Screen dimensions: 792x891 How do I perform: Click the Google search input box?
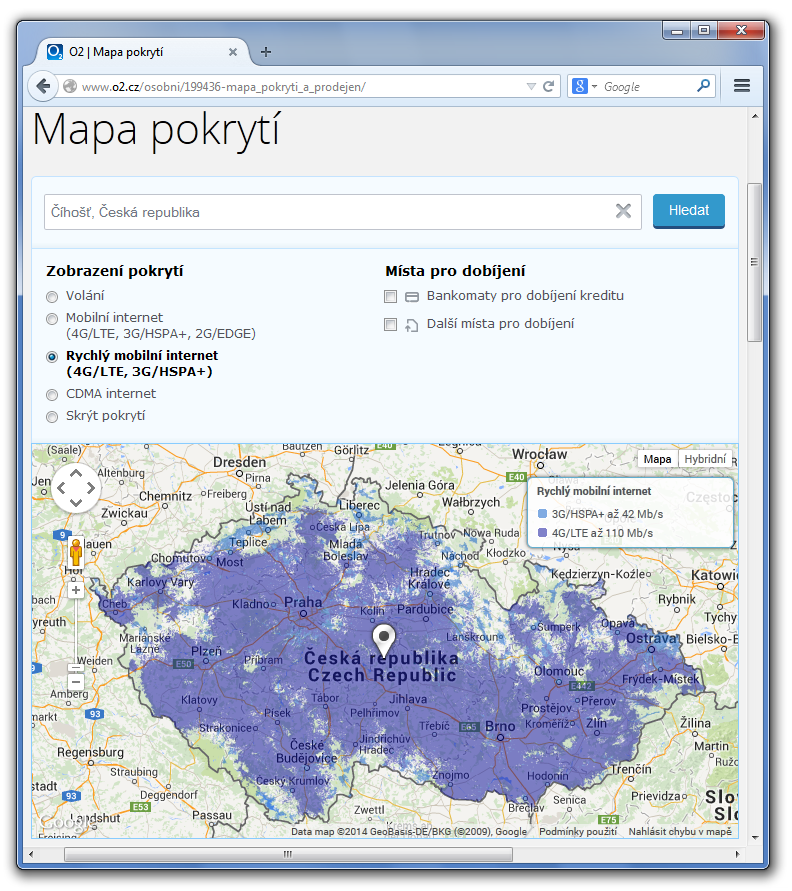(x=648, y=86)
